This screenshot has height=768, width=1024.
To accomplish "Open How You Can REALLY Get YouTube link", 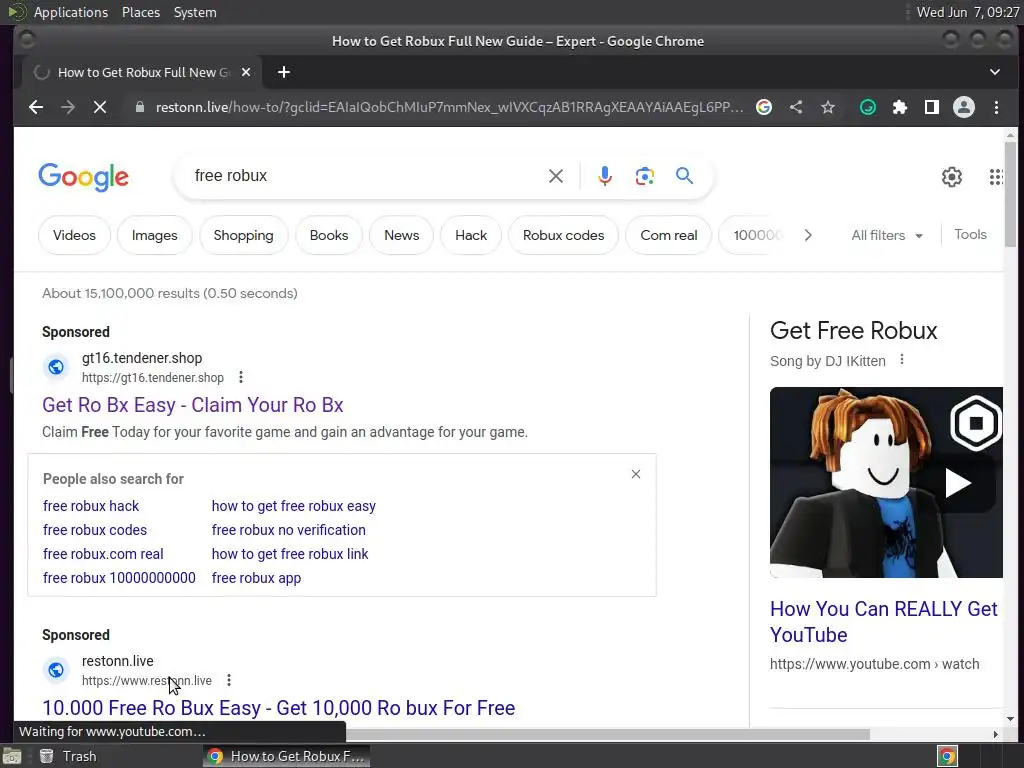I will click(x=886, y=622).
